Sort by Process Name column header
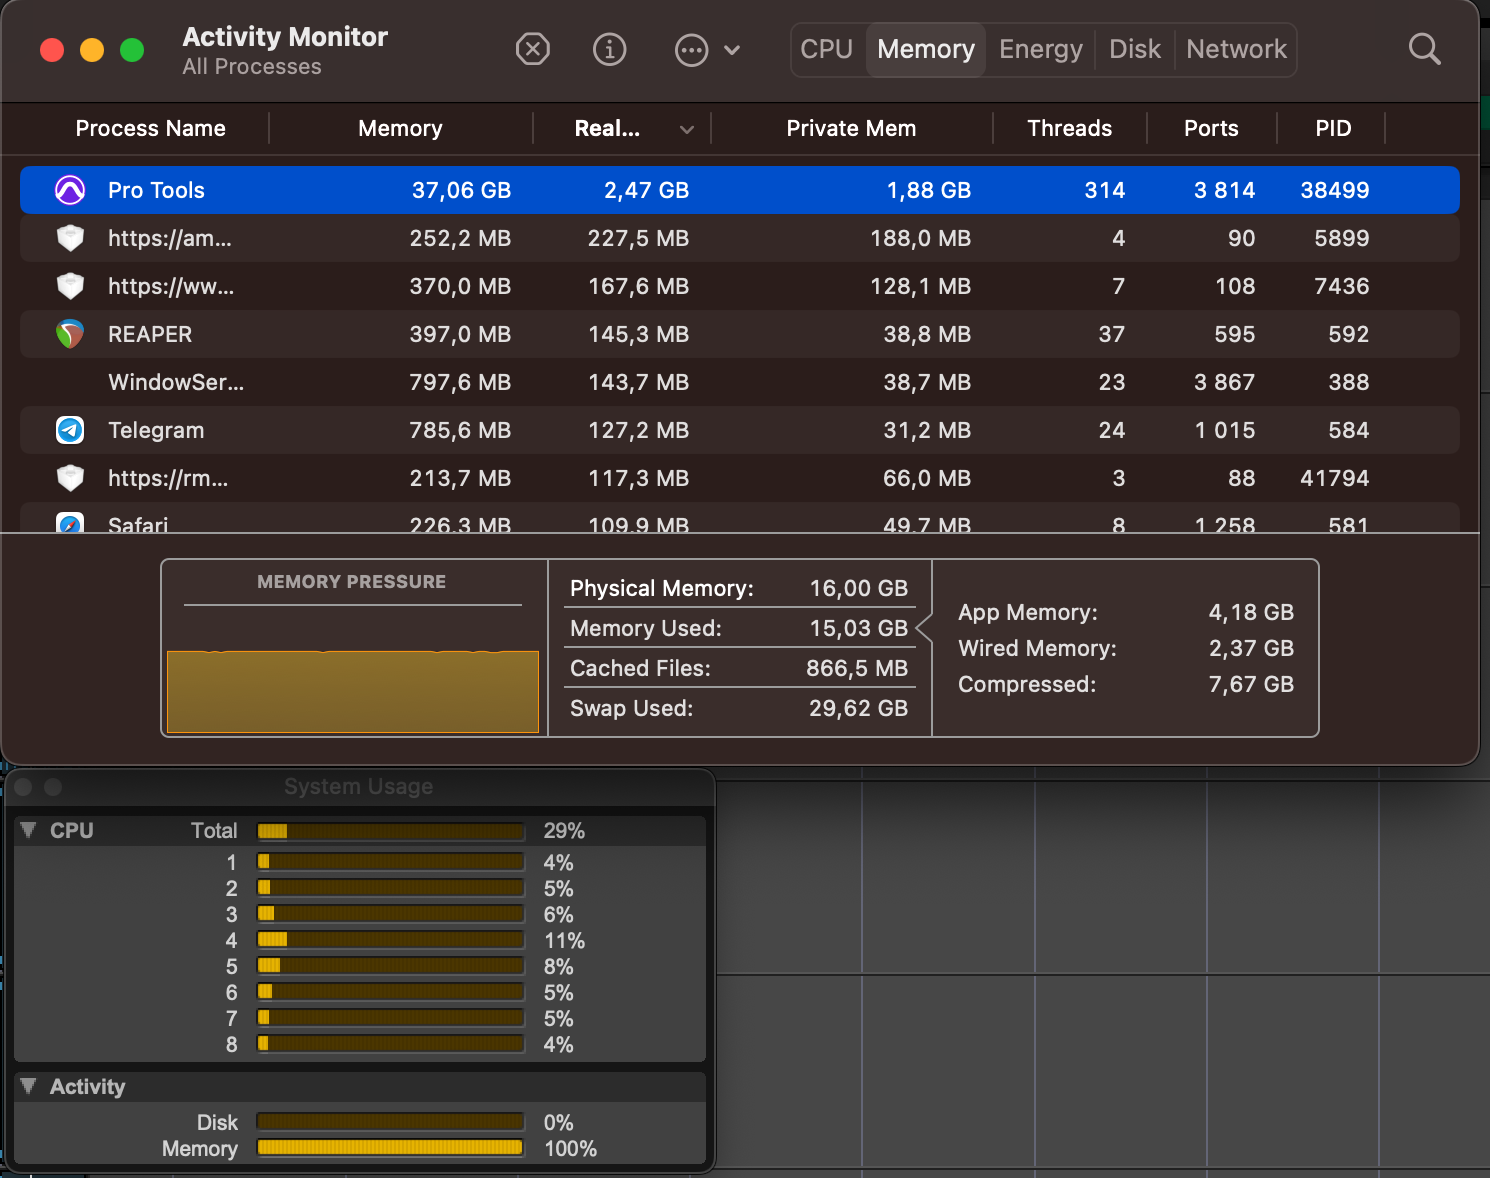Viewport: 1490px width, 1178px height. click(x=150, y=128)
